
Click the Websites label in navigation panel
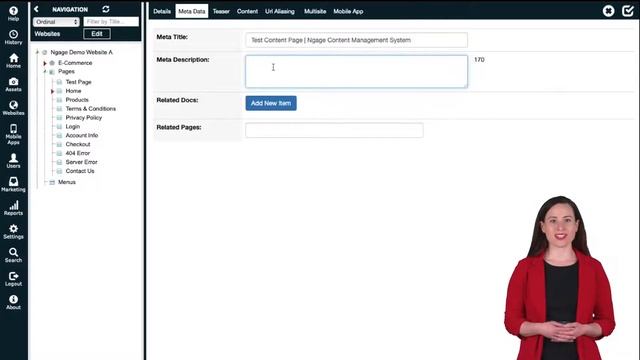47,34
